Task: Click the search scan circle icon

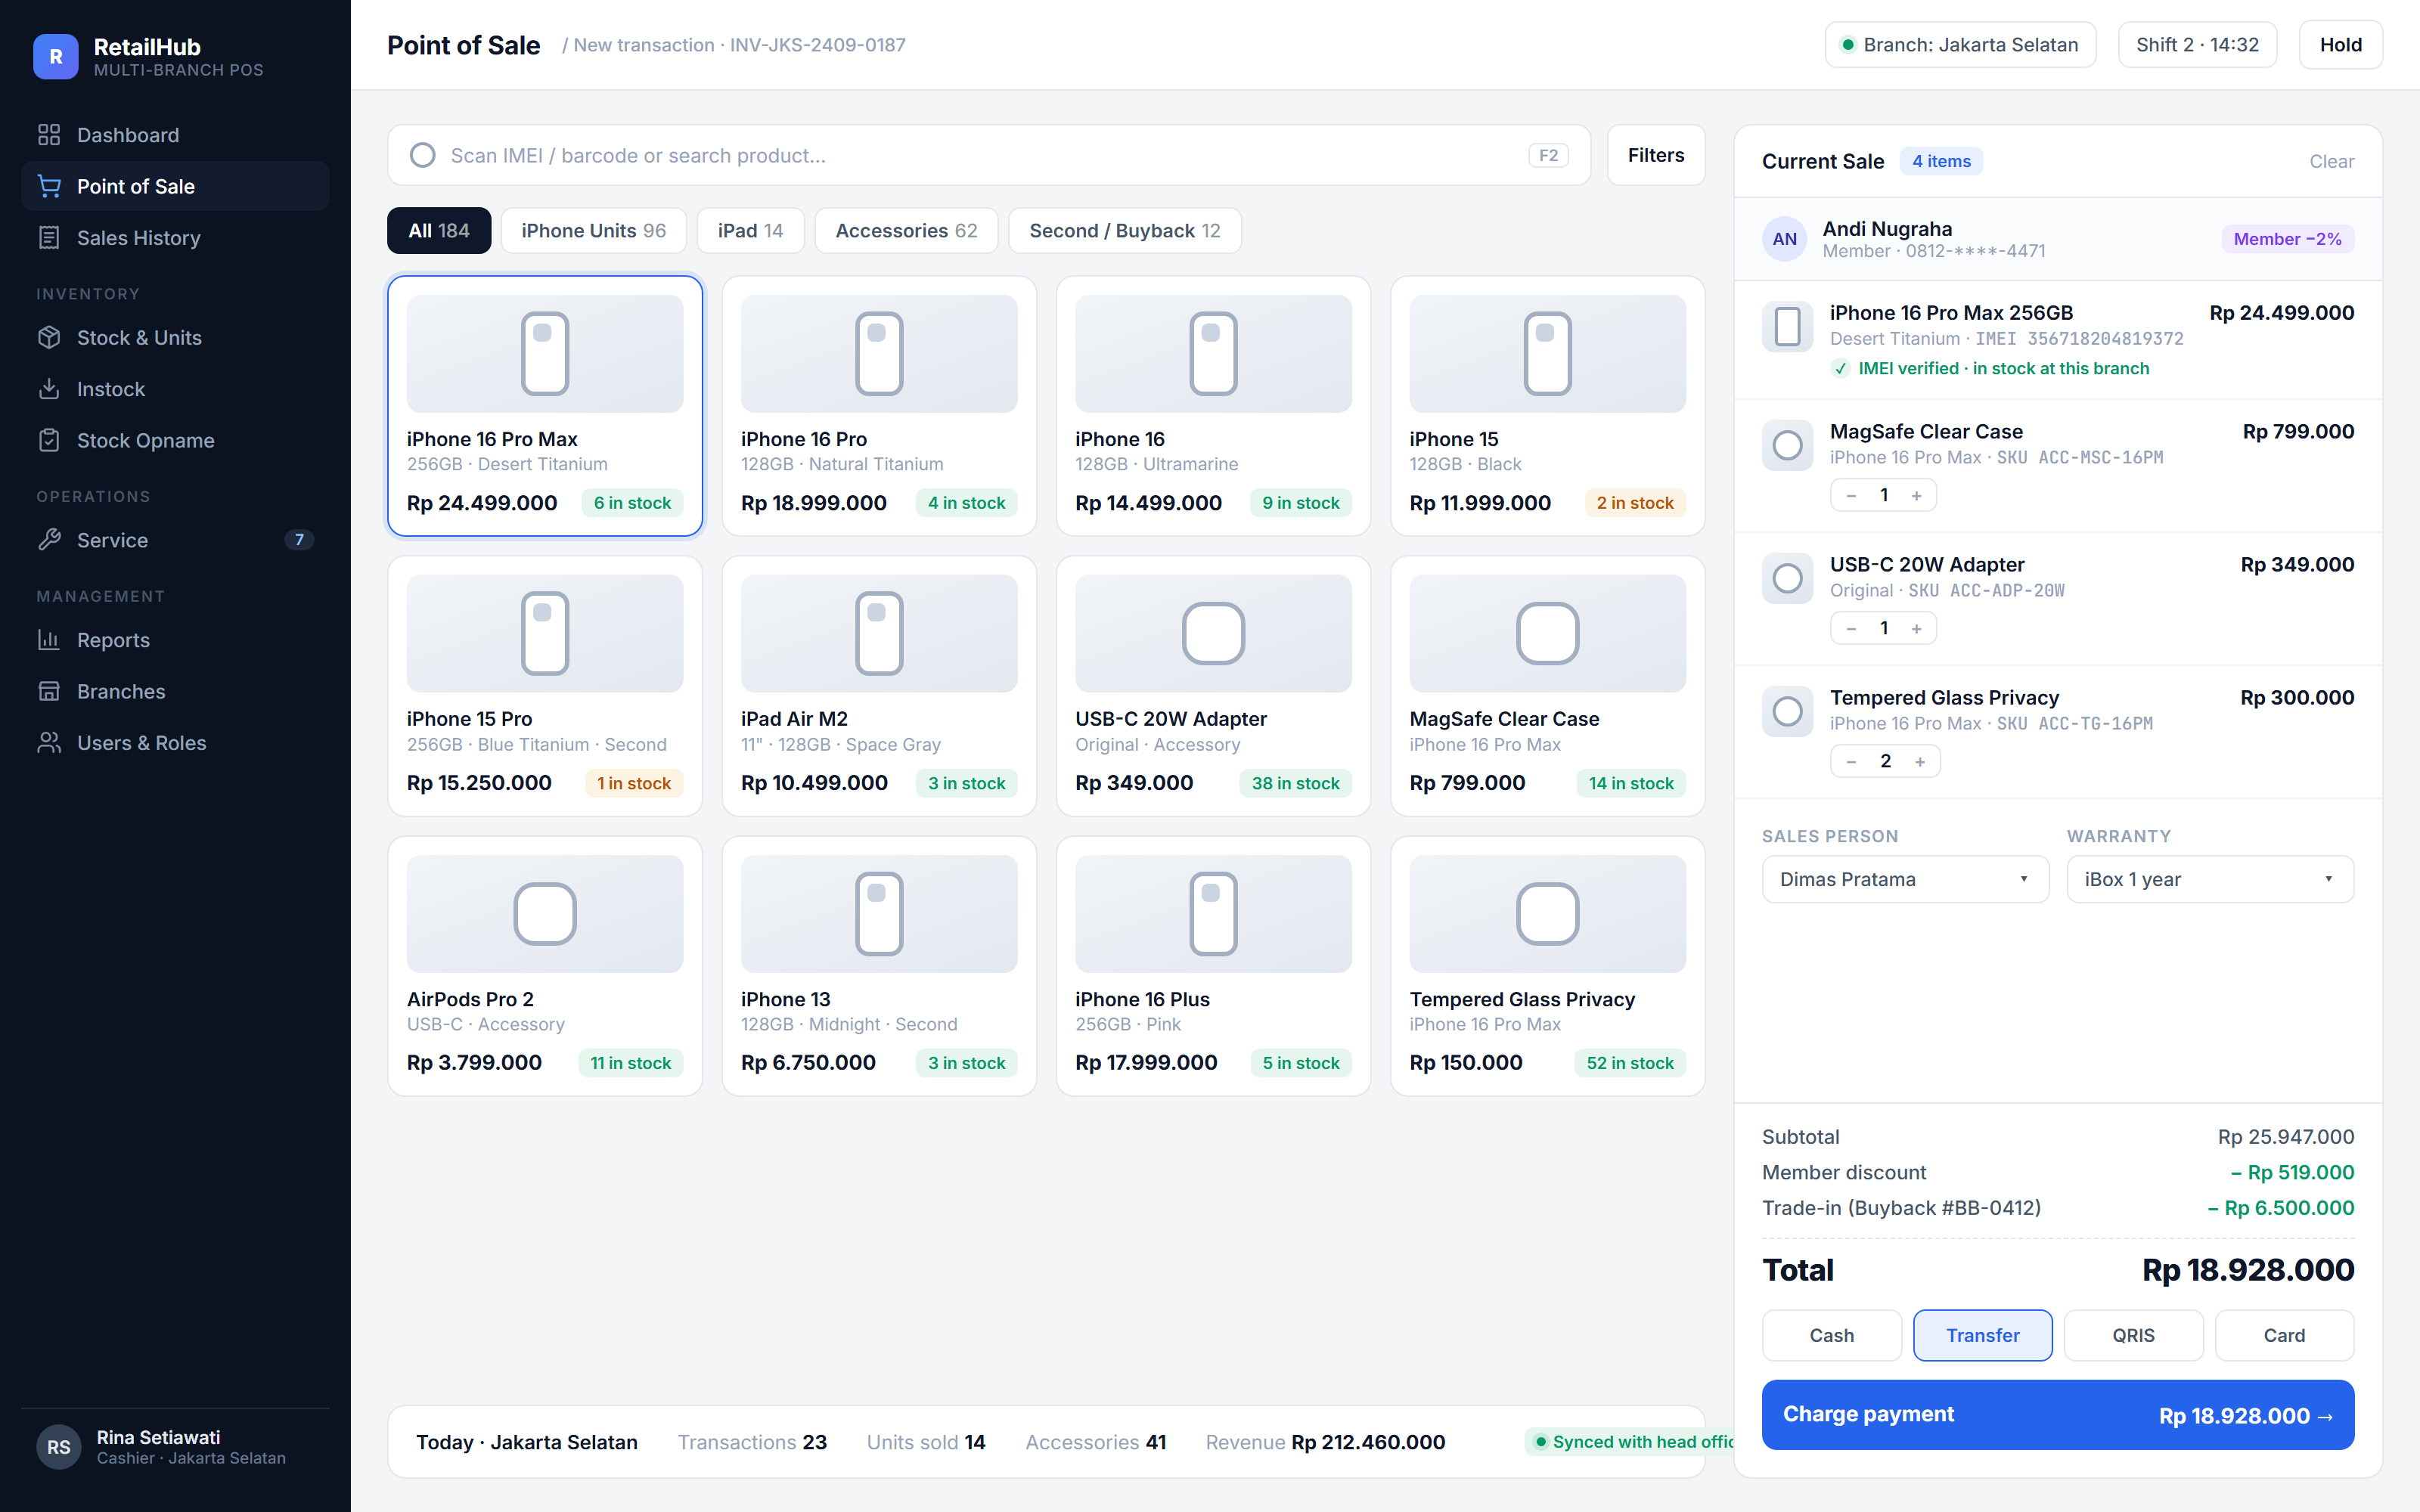Action: (423, 155)
